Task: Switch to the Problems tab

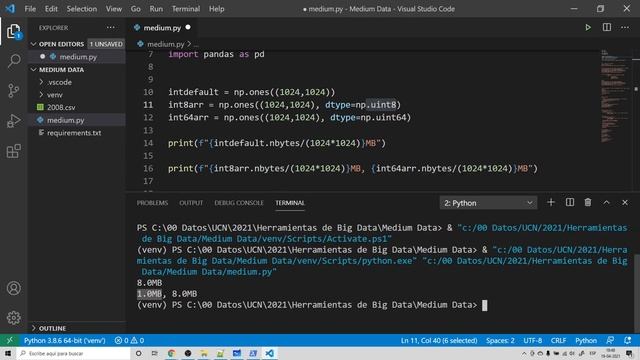Action: [152, 203]
